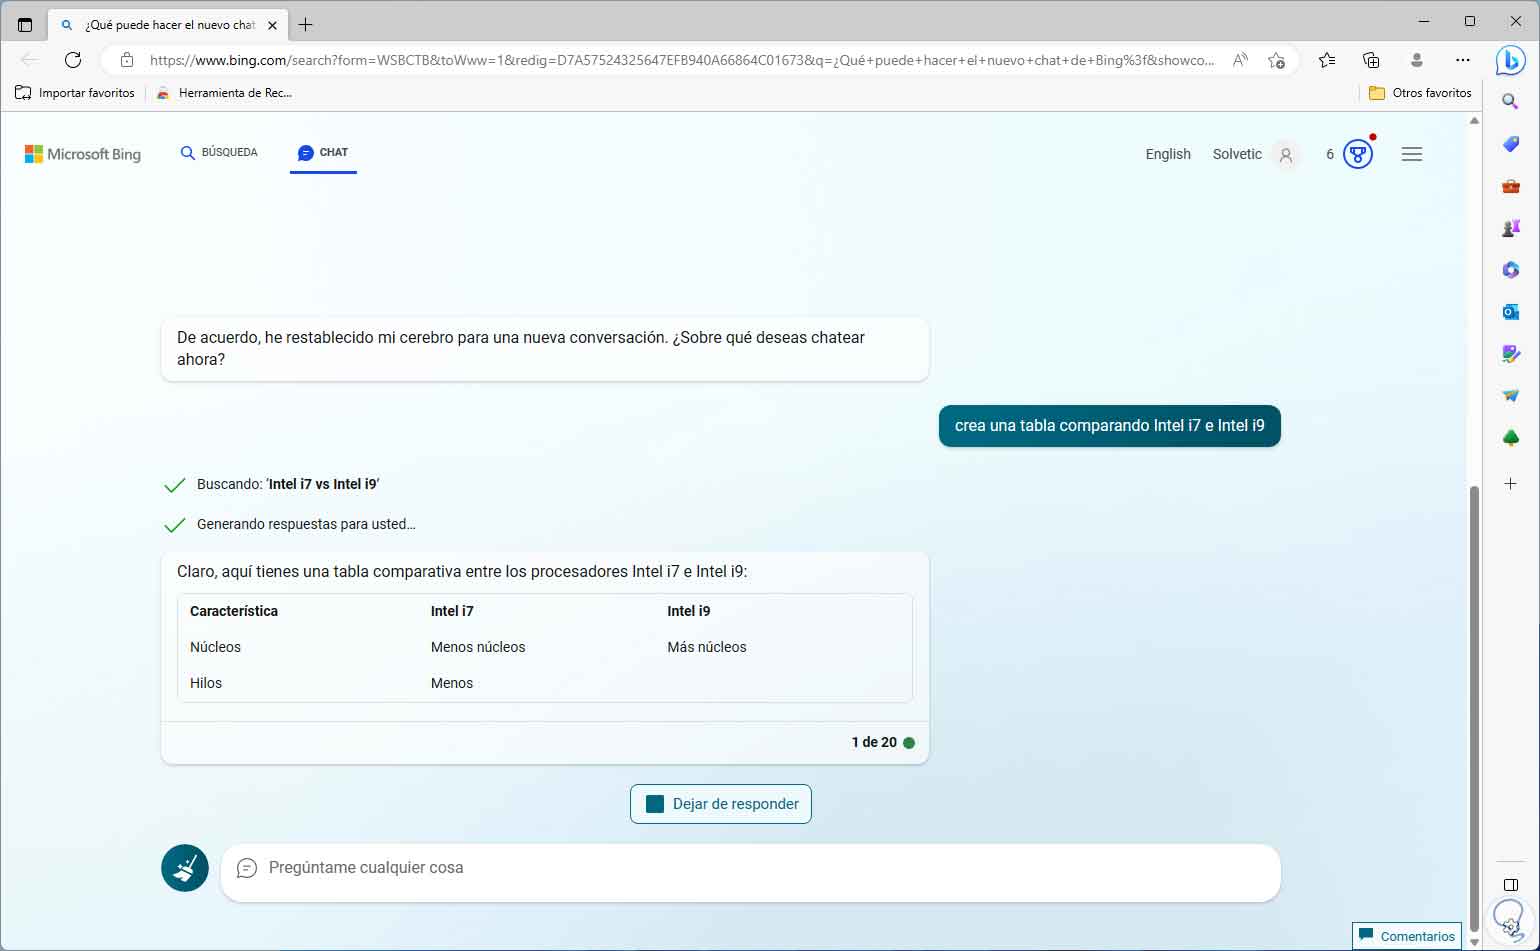Expand the Otros favoritos folder
The width and height of the screenshot is (1540, 951).
pos(1420,93)
